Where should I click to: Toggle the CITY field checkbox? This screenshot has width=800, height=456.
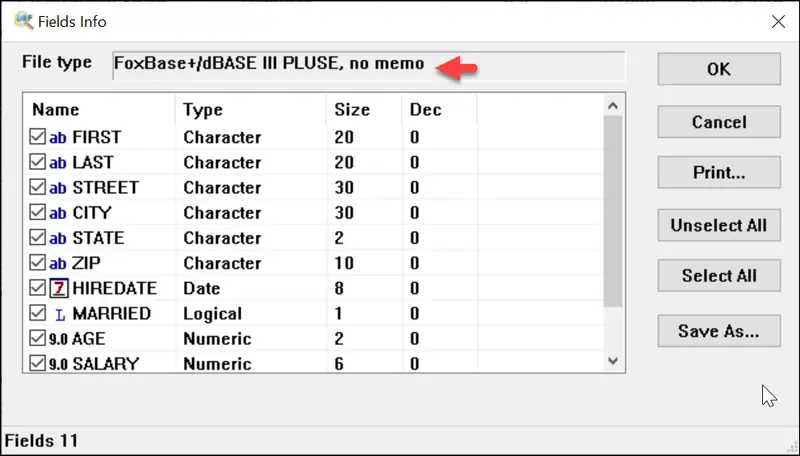tap(37, 212)
